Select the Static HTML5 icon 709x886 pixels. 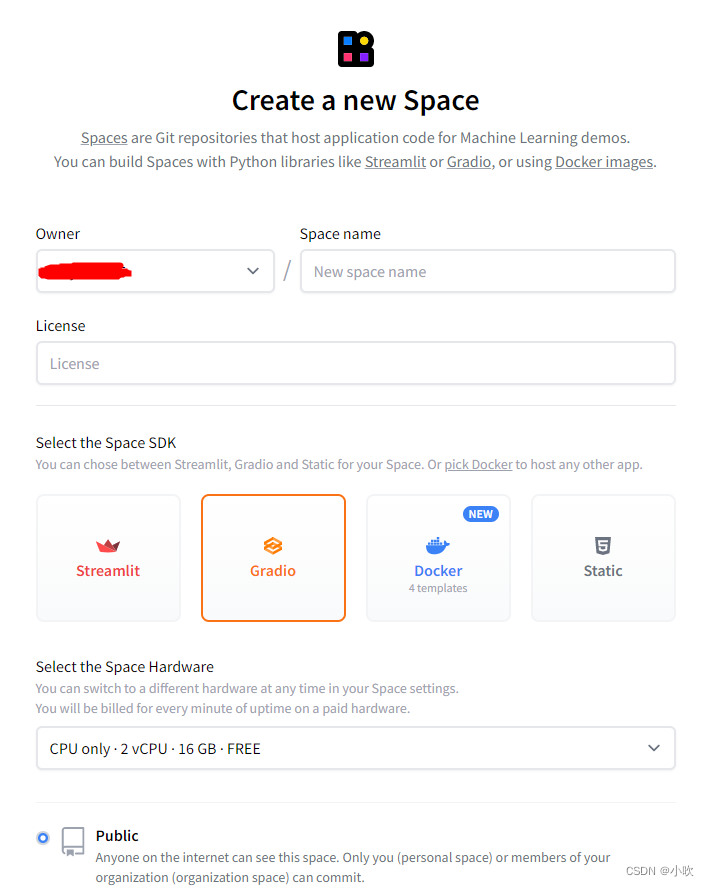tap(603, 546)
